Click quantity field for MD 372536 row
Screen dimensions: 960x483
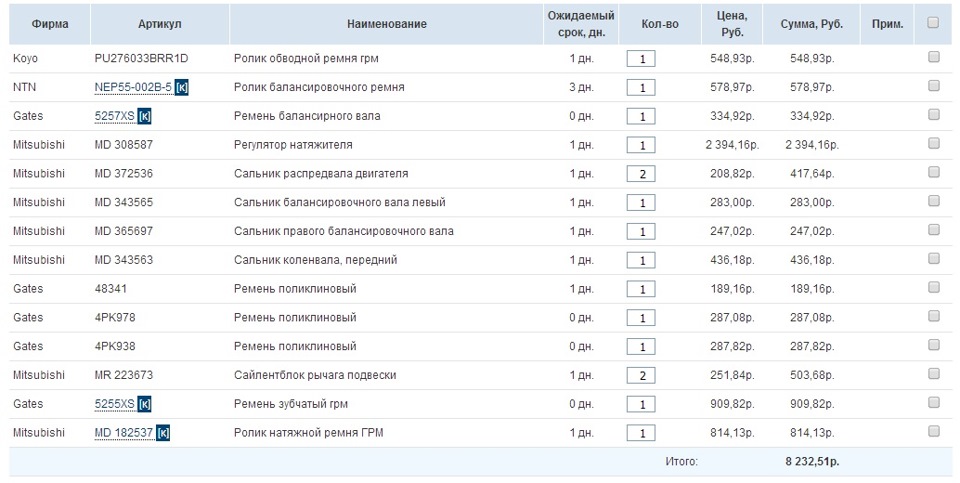(x=640, y=174)
